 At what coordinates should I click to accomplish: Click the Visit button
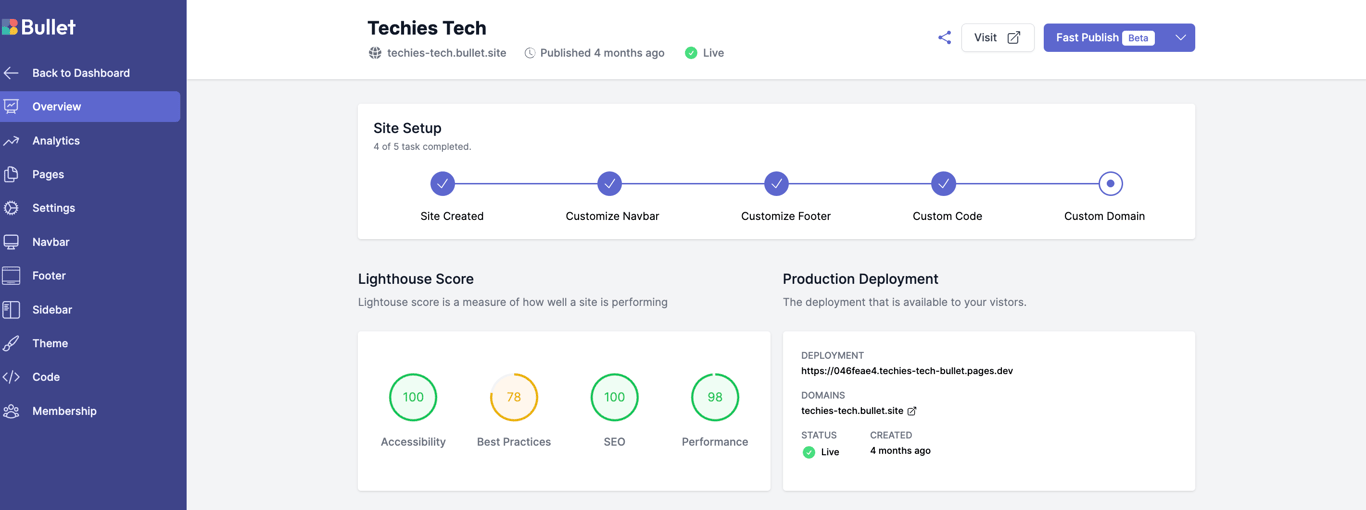coord(997,38)
